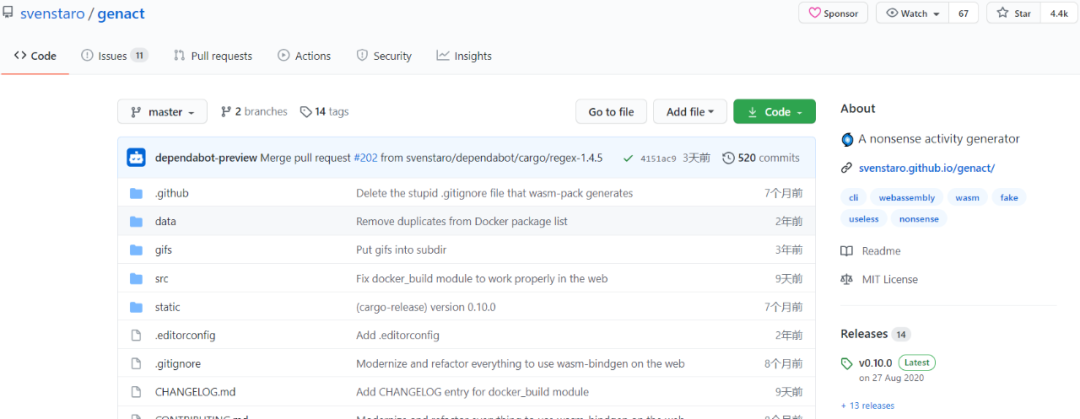Open the data folder
This screenshot has width=1080, height=419.
(x=165, y=222)
